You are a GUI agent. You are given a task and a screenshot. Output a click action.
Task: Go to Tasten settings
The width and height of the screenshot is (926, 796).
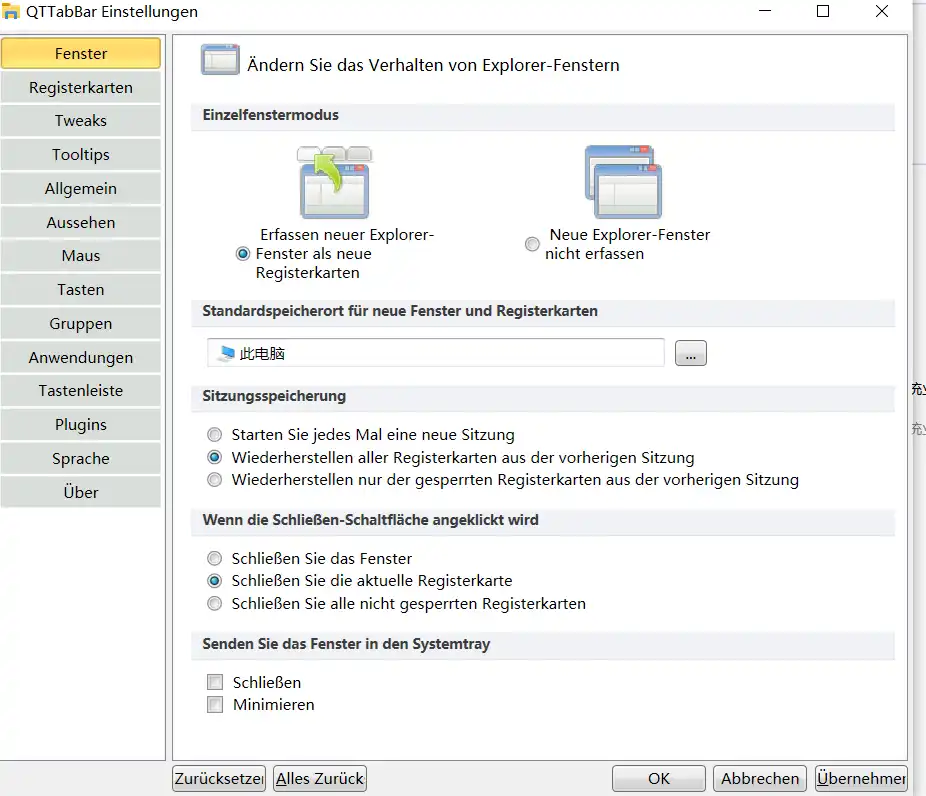click(x=81, y=290)
